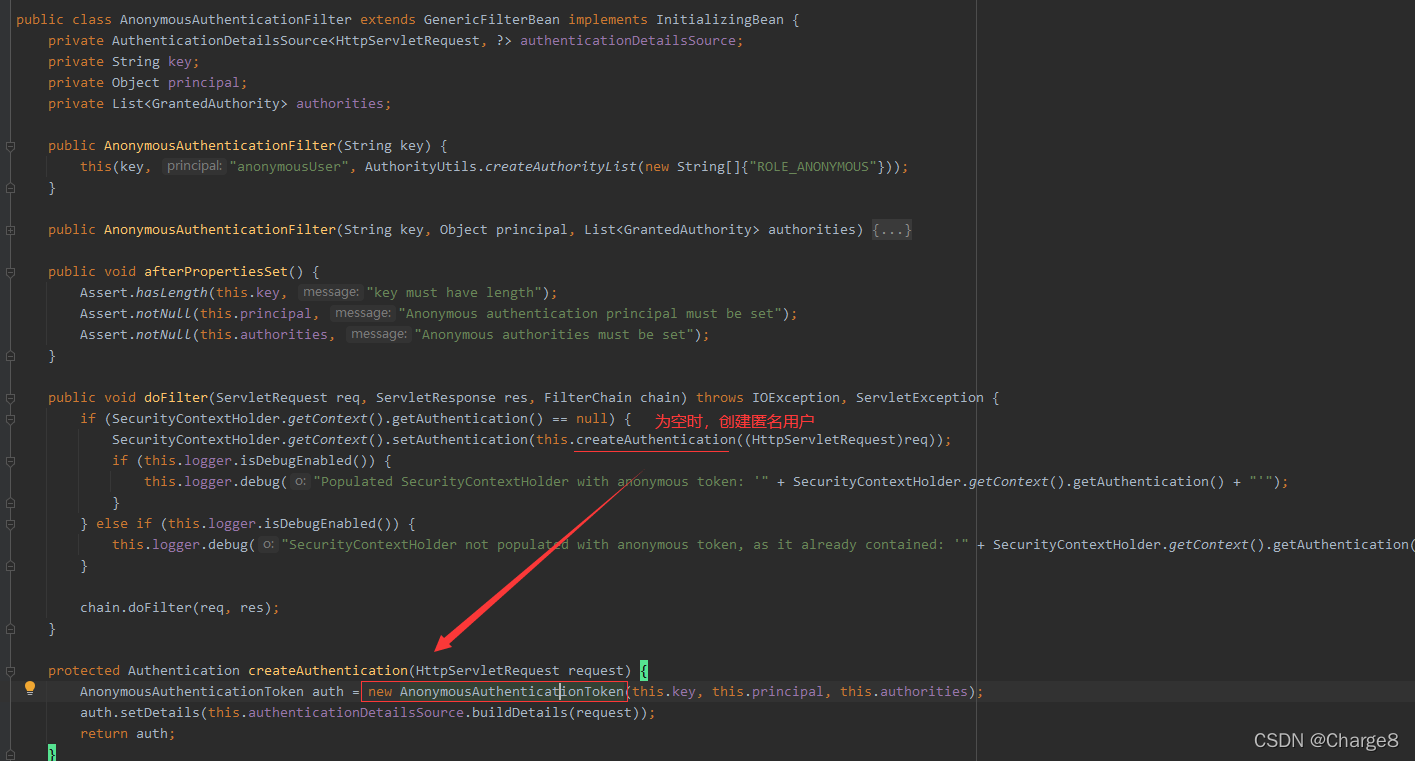Image resolution: width=1415 pixels, height=761 pixels.
Task: Click the Assert.hasLength call
Action: (x=143, y=293)
